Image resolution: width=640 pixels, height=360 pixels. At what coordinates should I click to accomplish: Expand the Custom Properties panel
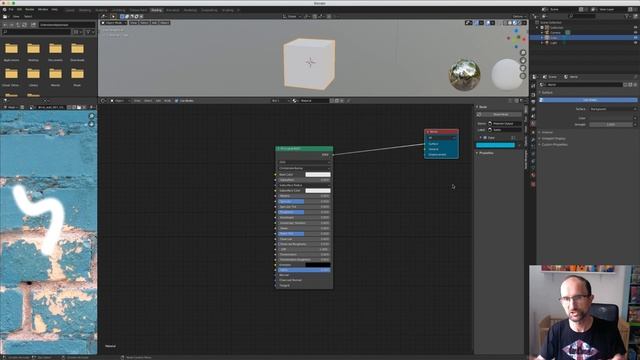tap(553, 144)
